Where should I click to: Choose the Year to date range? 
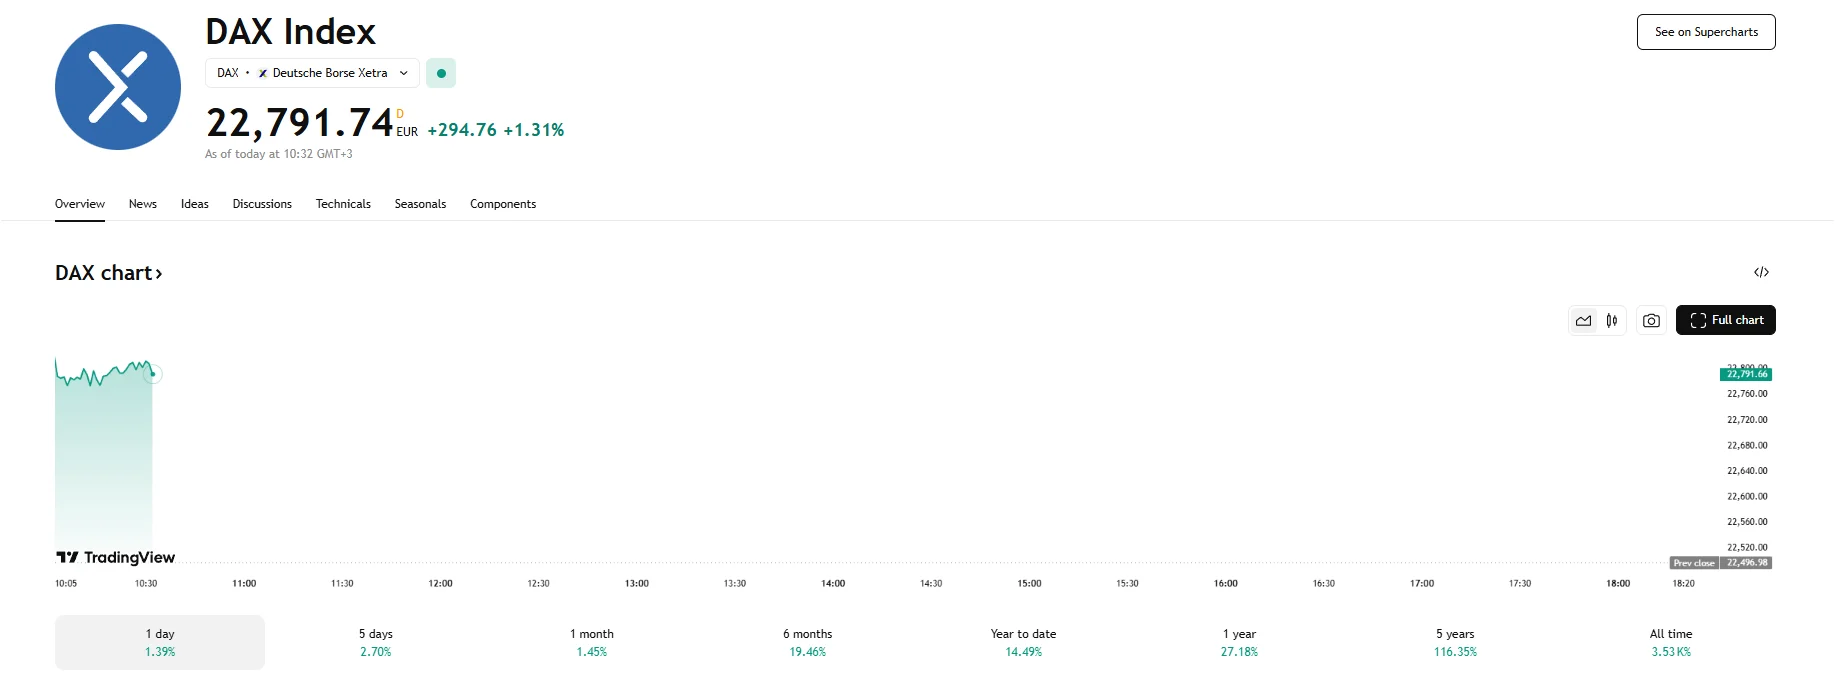(1023, 642)
